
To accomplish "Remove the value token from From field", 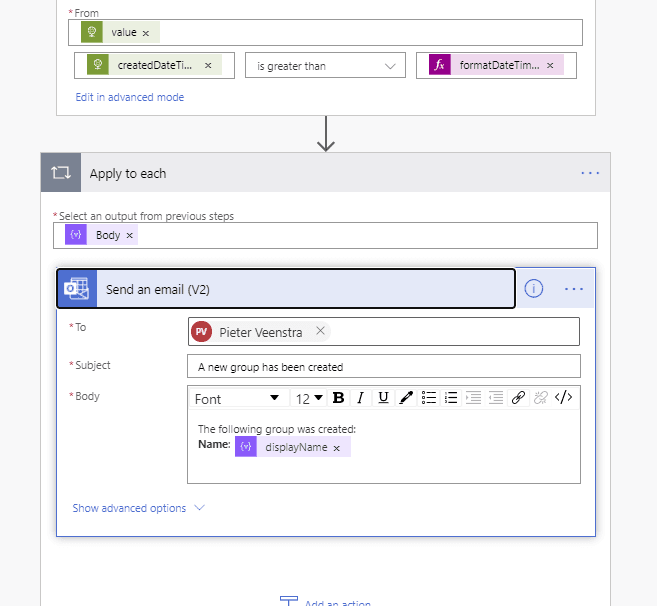I will click(x=146, y=33).
